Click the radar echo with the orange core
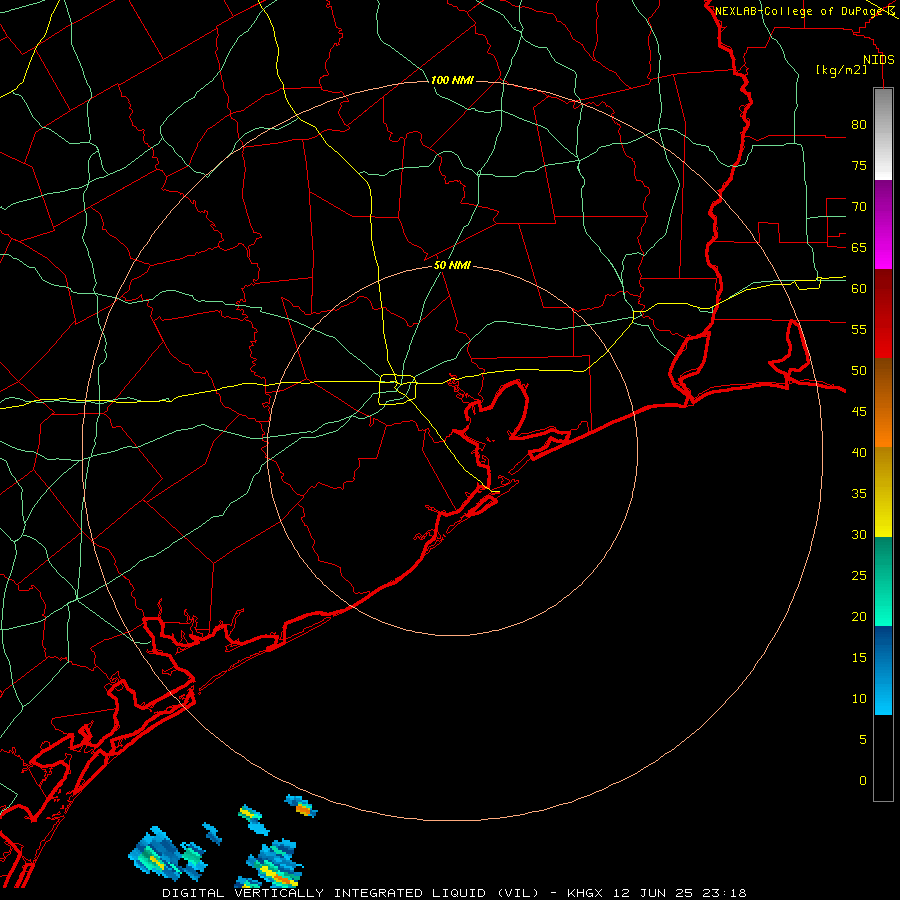Screen dimensions: 900x900 pyautogui.click(x=301, y=806)
